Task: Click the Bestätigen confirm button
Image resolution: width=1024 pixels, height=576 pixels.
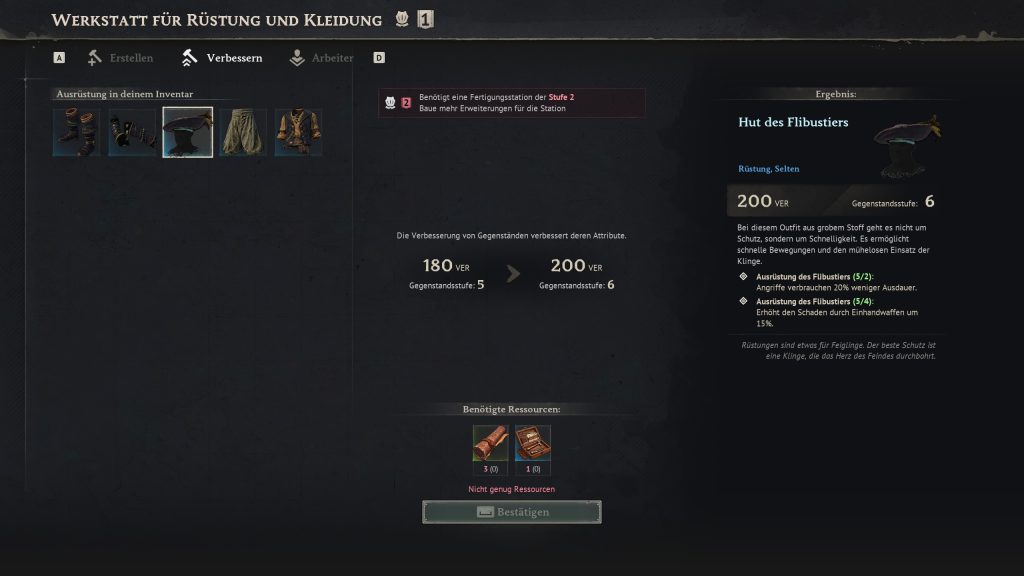Action: pyautogui.click(x=512, y=512)
